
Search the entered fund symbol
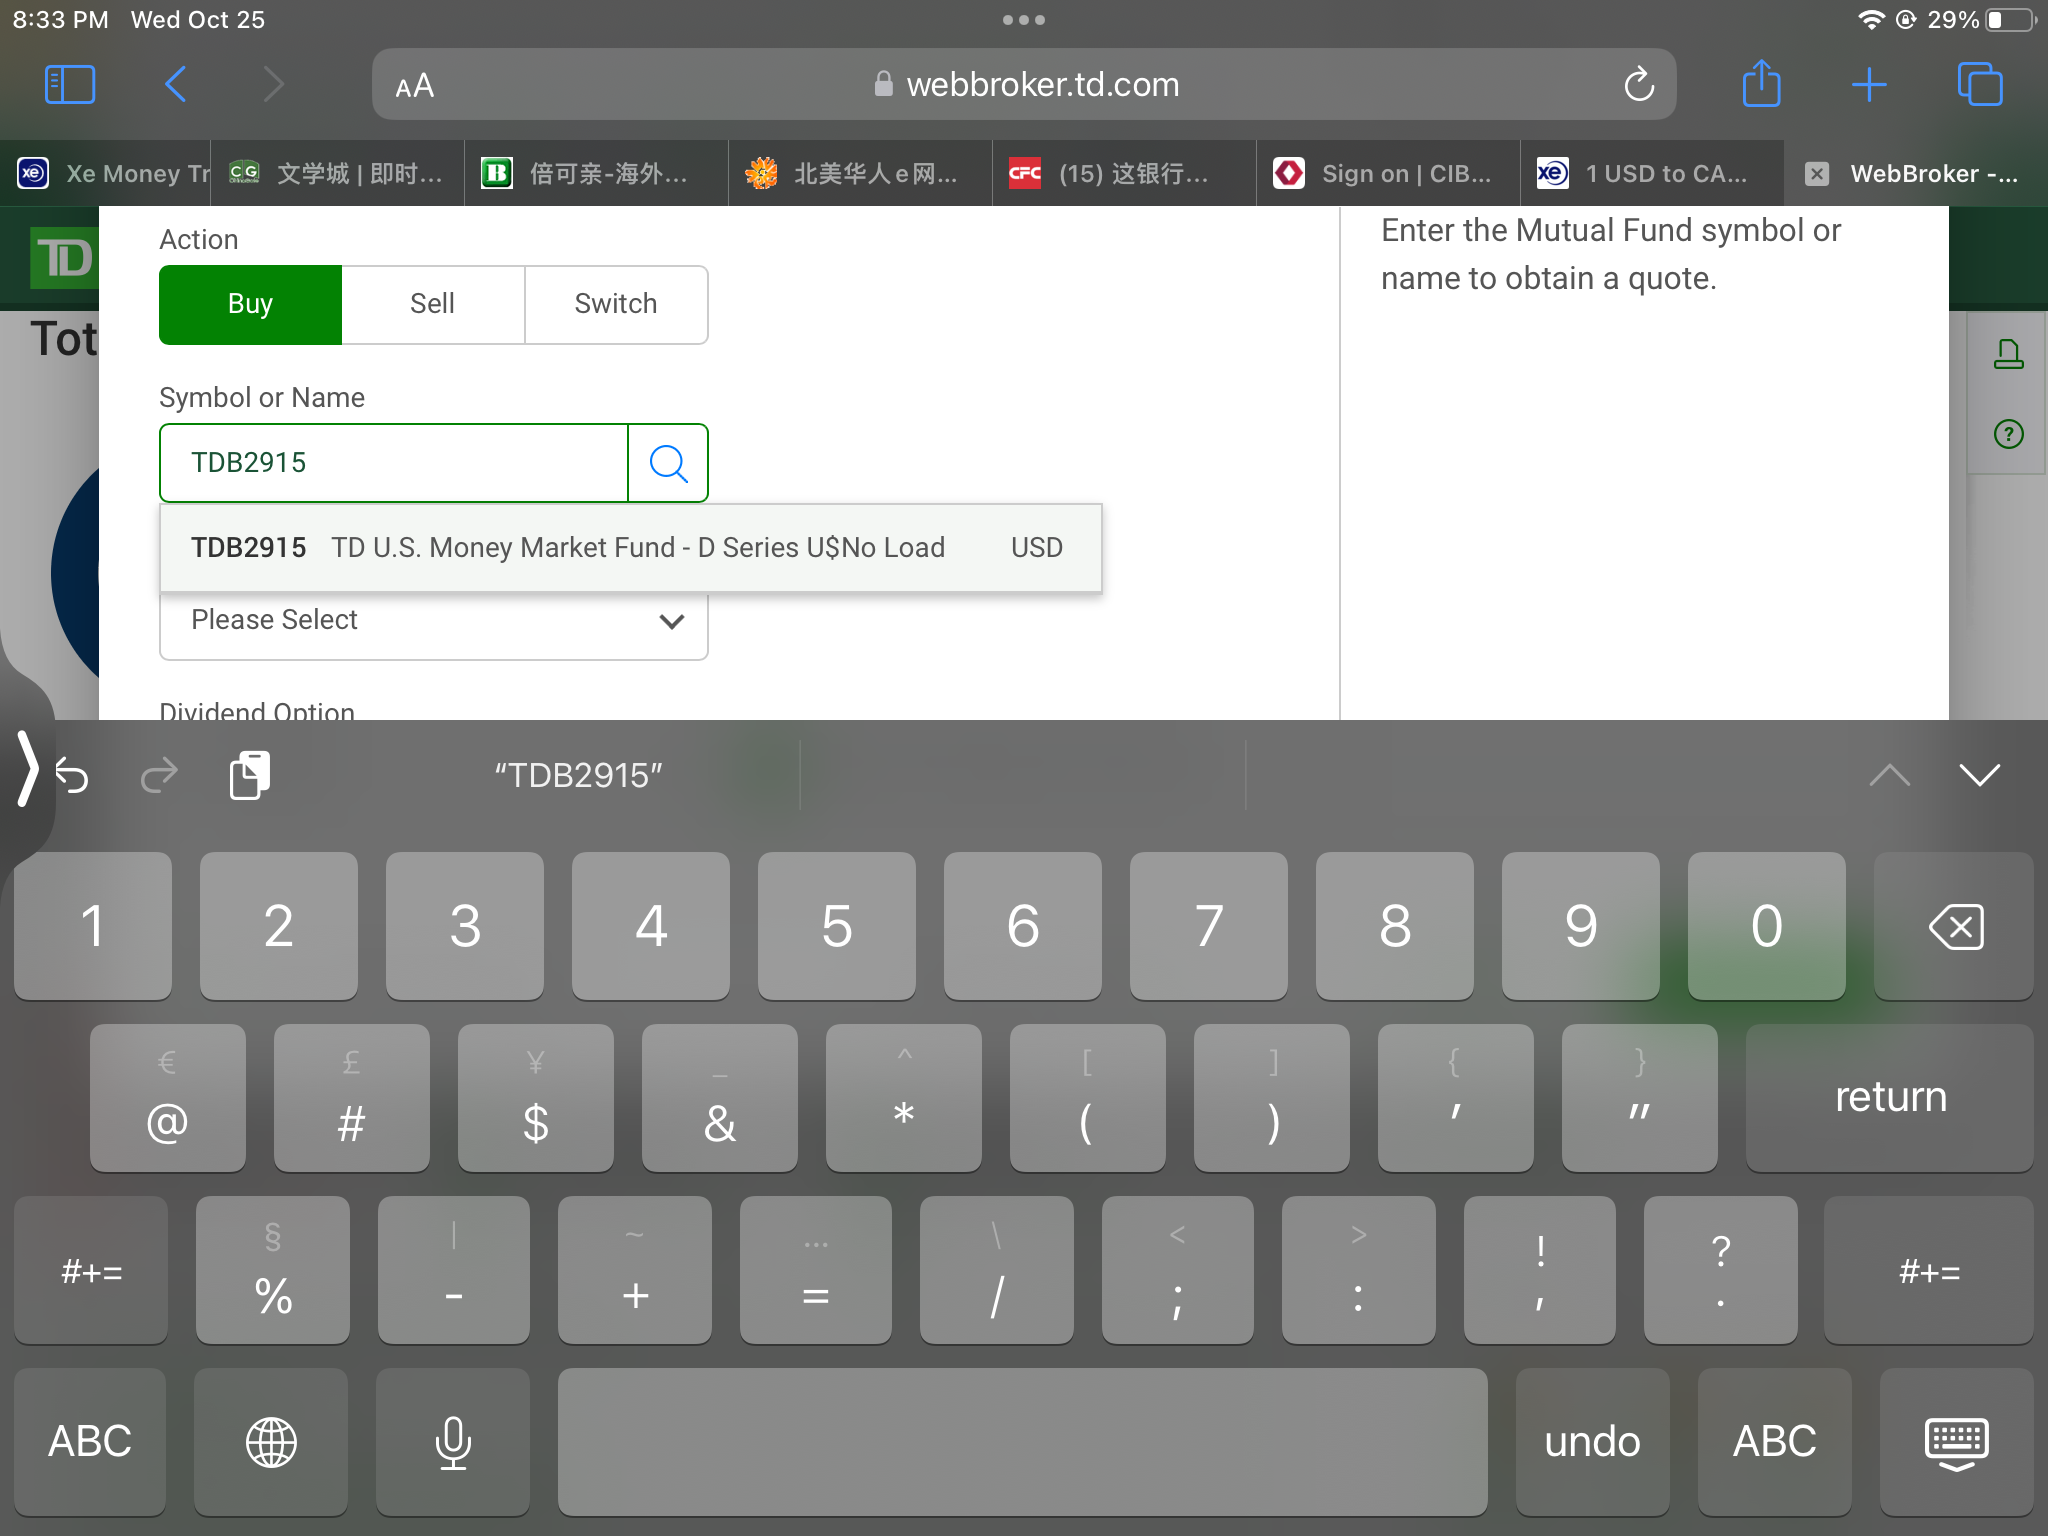pyautogui.click(x=668, y=463)
